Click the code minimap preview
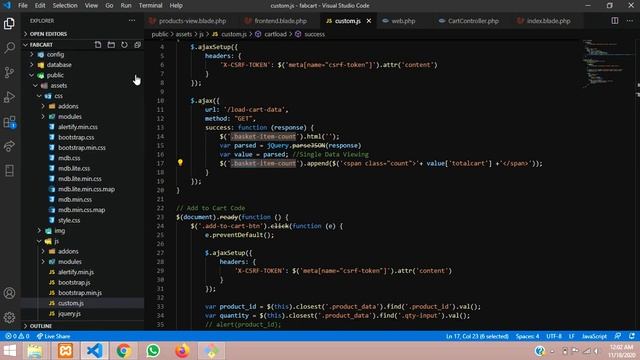The width and height of the screenshot is (640, 360). click(607, 63)
